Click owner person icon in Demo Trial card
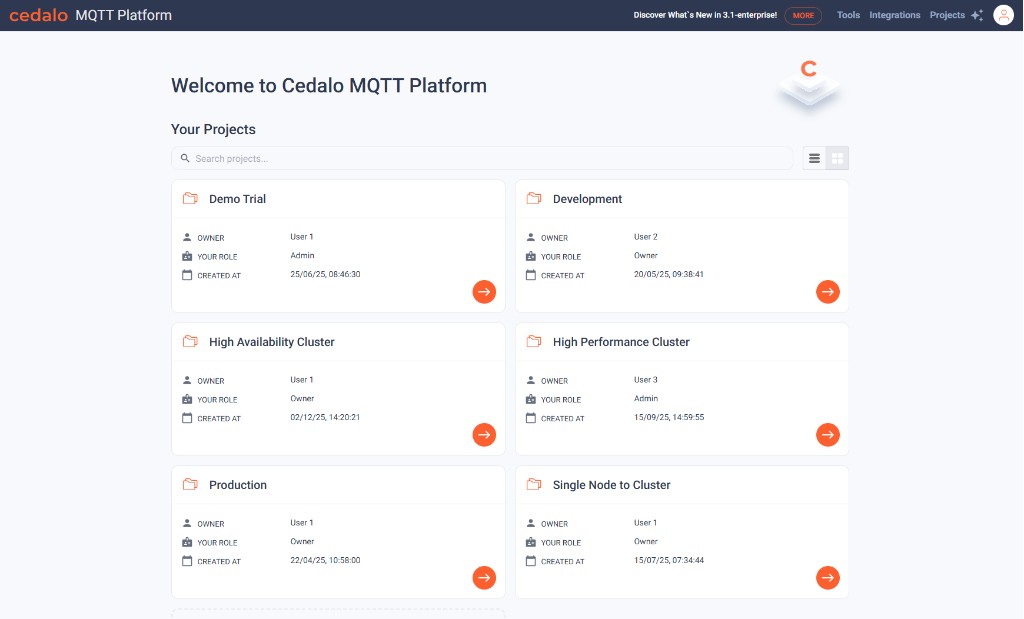This screenshot has height=619, width=1024. point(187,237)
